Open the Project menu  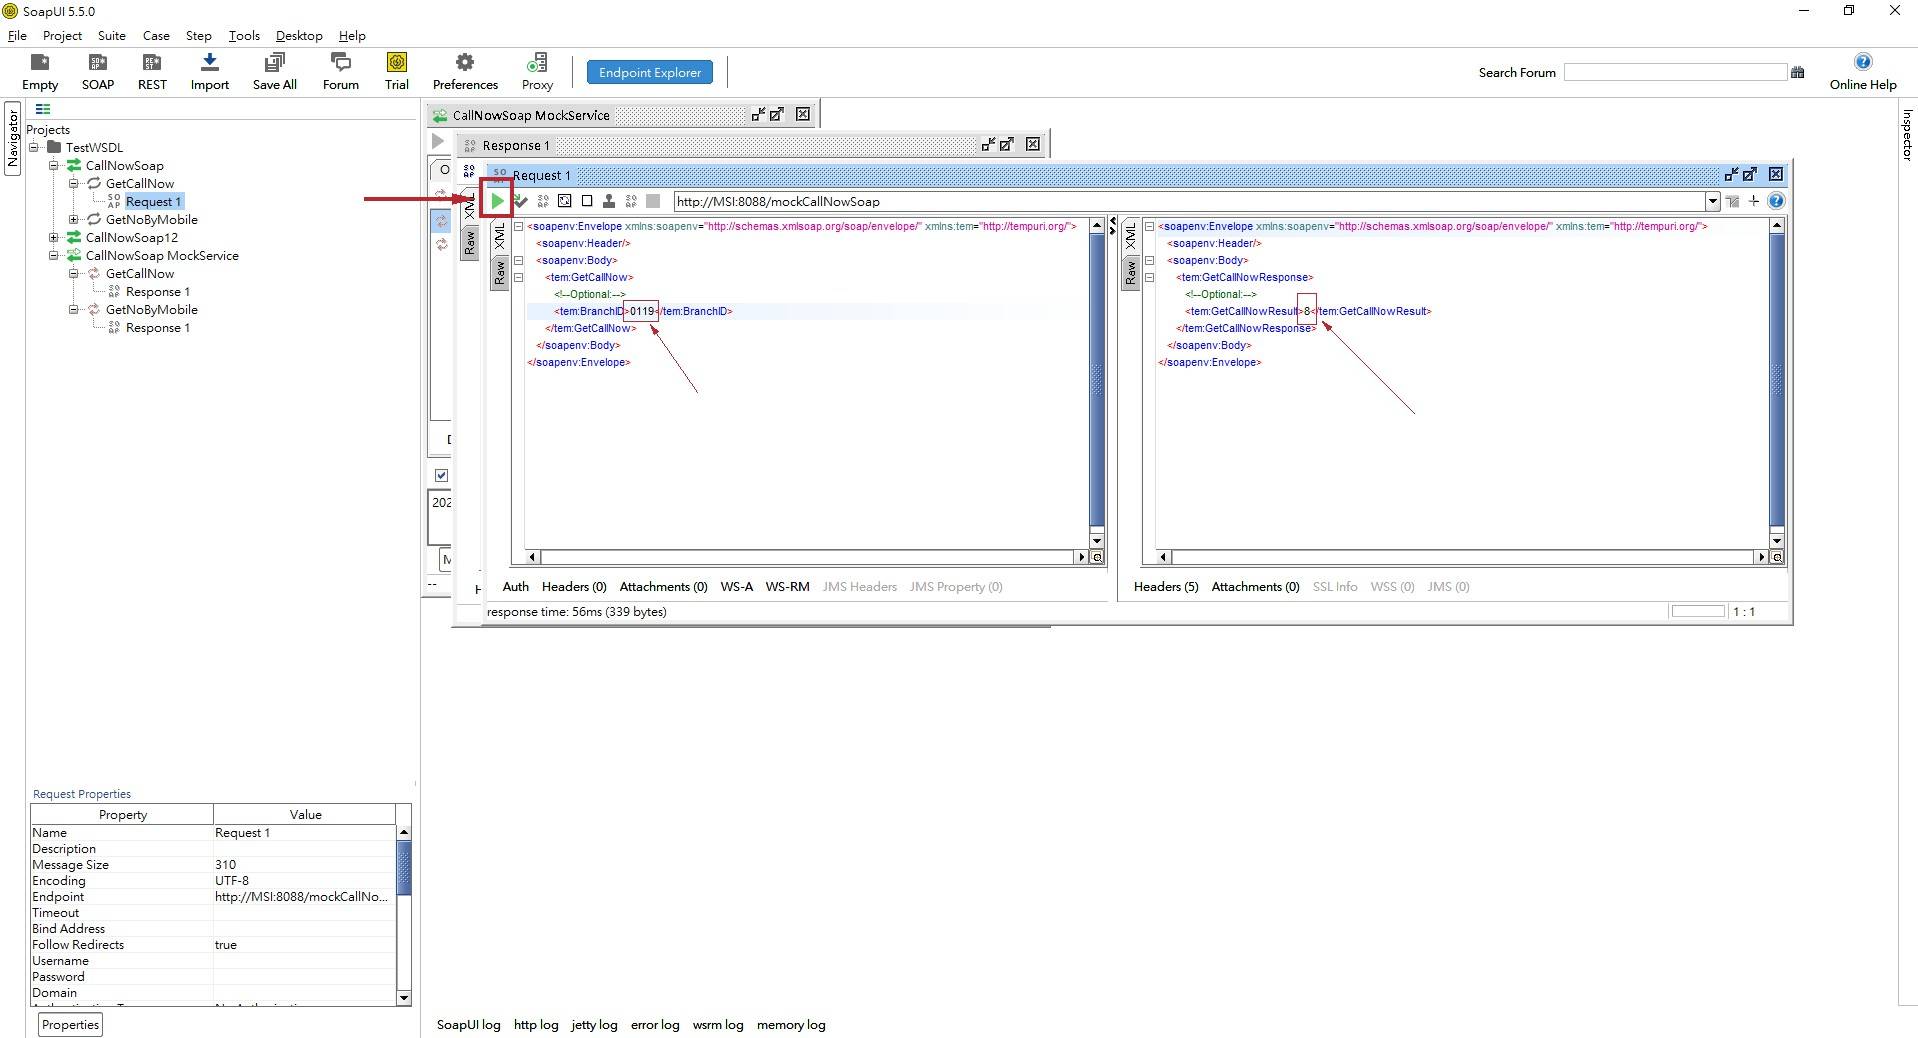pos(62,35)
